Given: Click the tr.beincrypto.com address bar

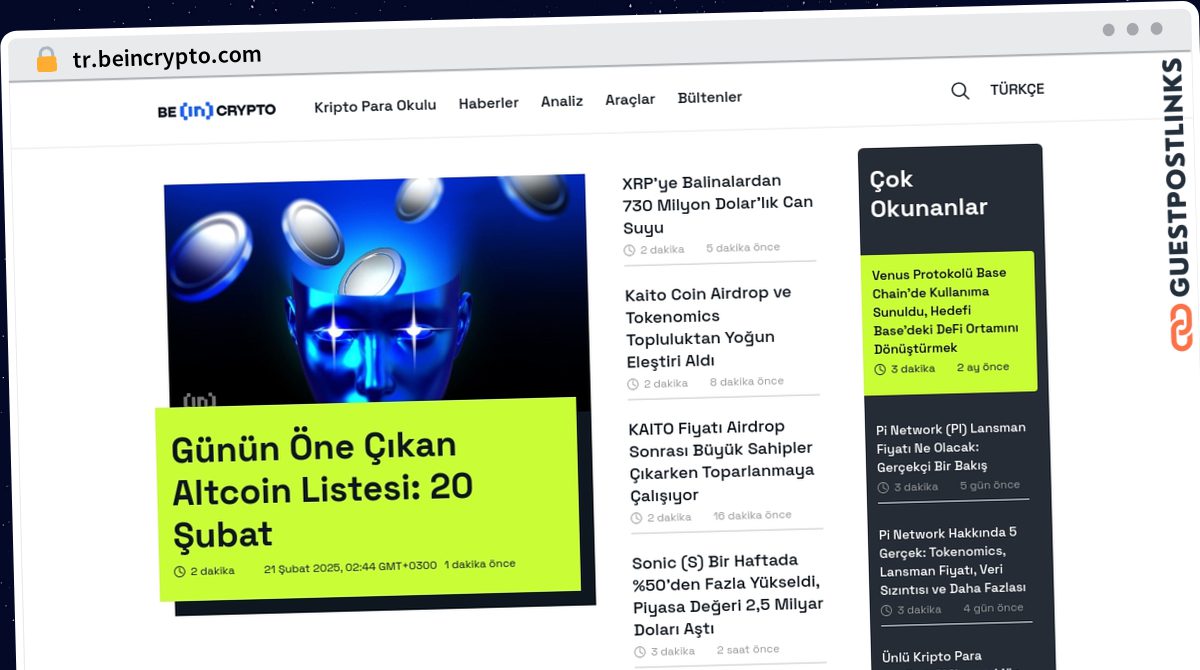Looking at the screenshot, I should point(167,58).
